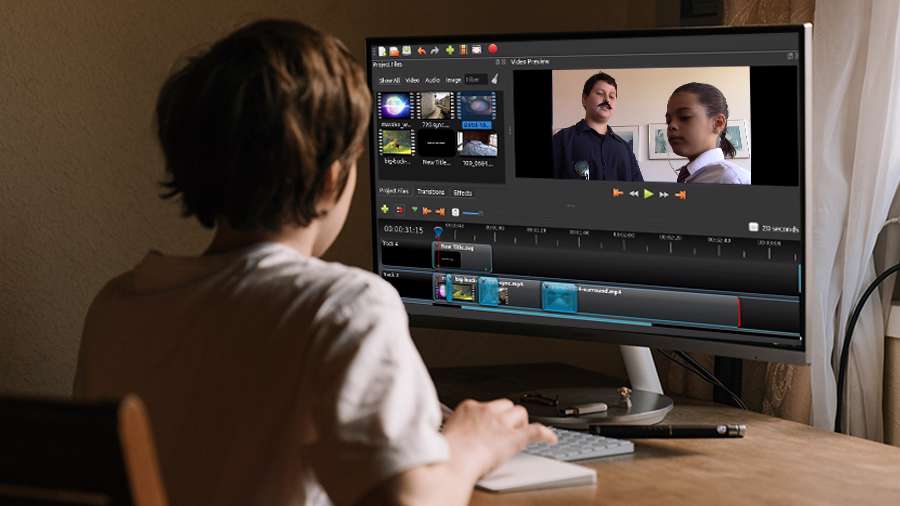Click the red Export Video button

(x=492, y=49)
